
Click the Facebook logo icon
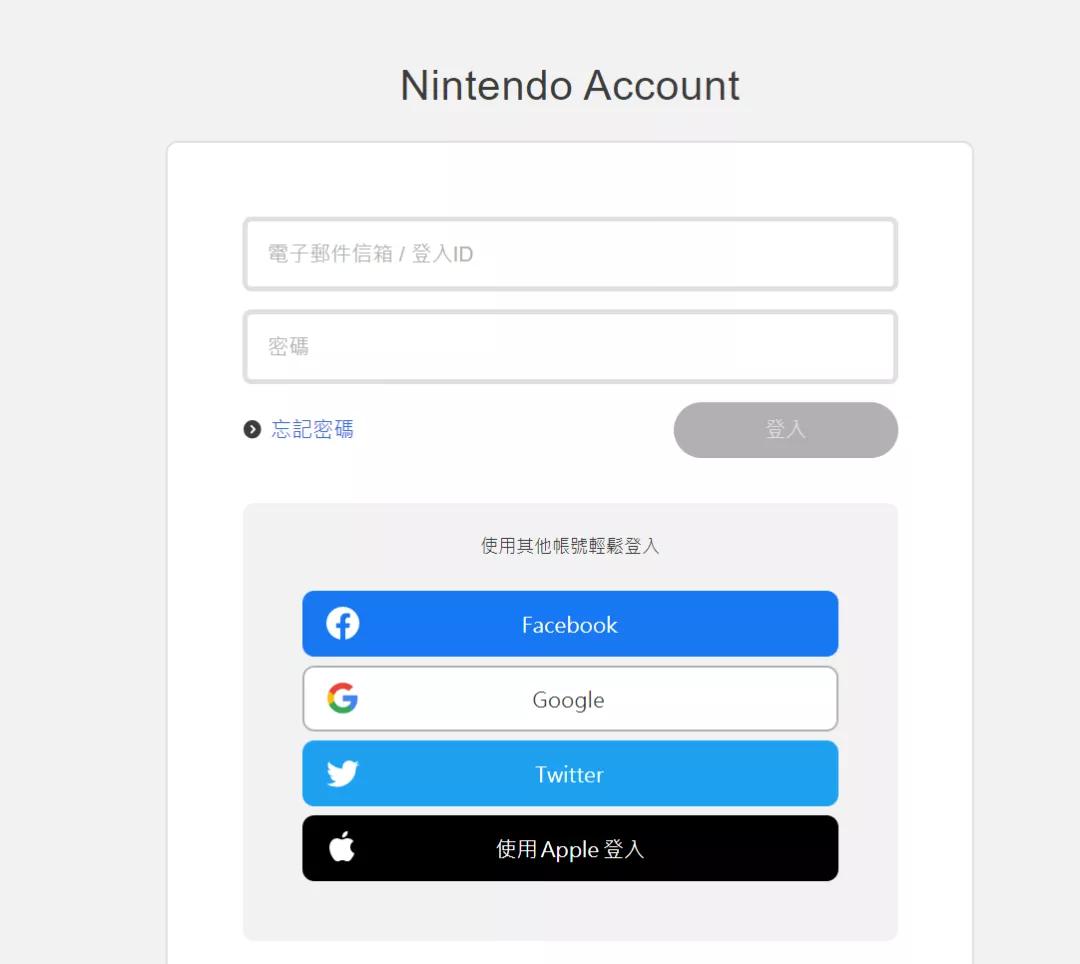pos(342,623)
